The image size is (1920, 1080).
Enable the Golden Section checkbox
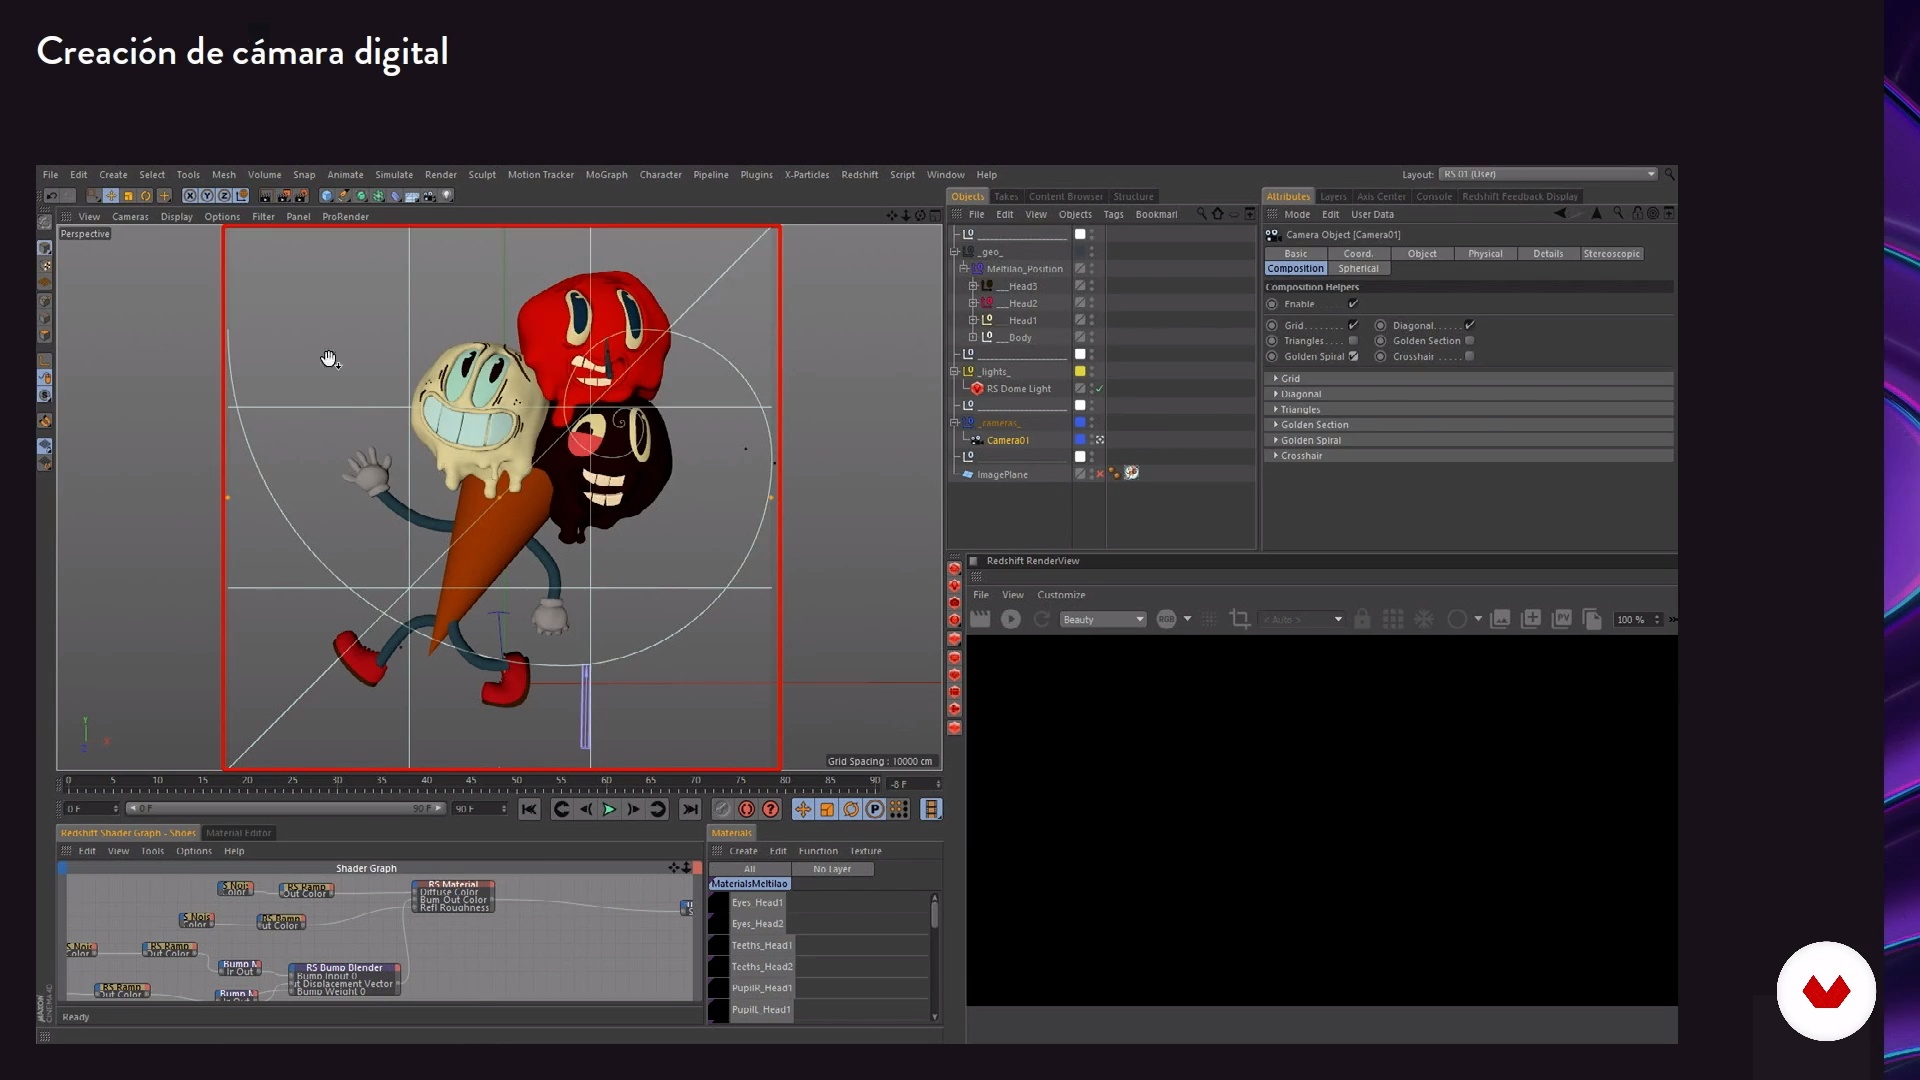1469,341
